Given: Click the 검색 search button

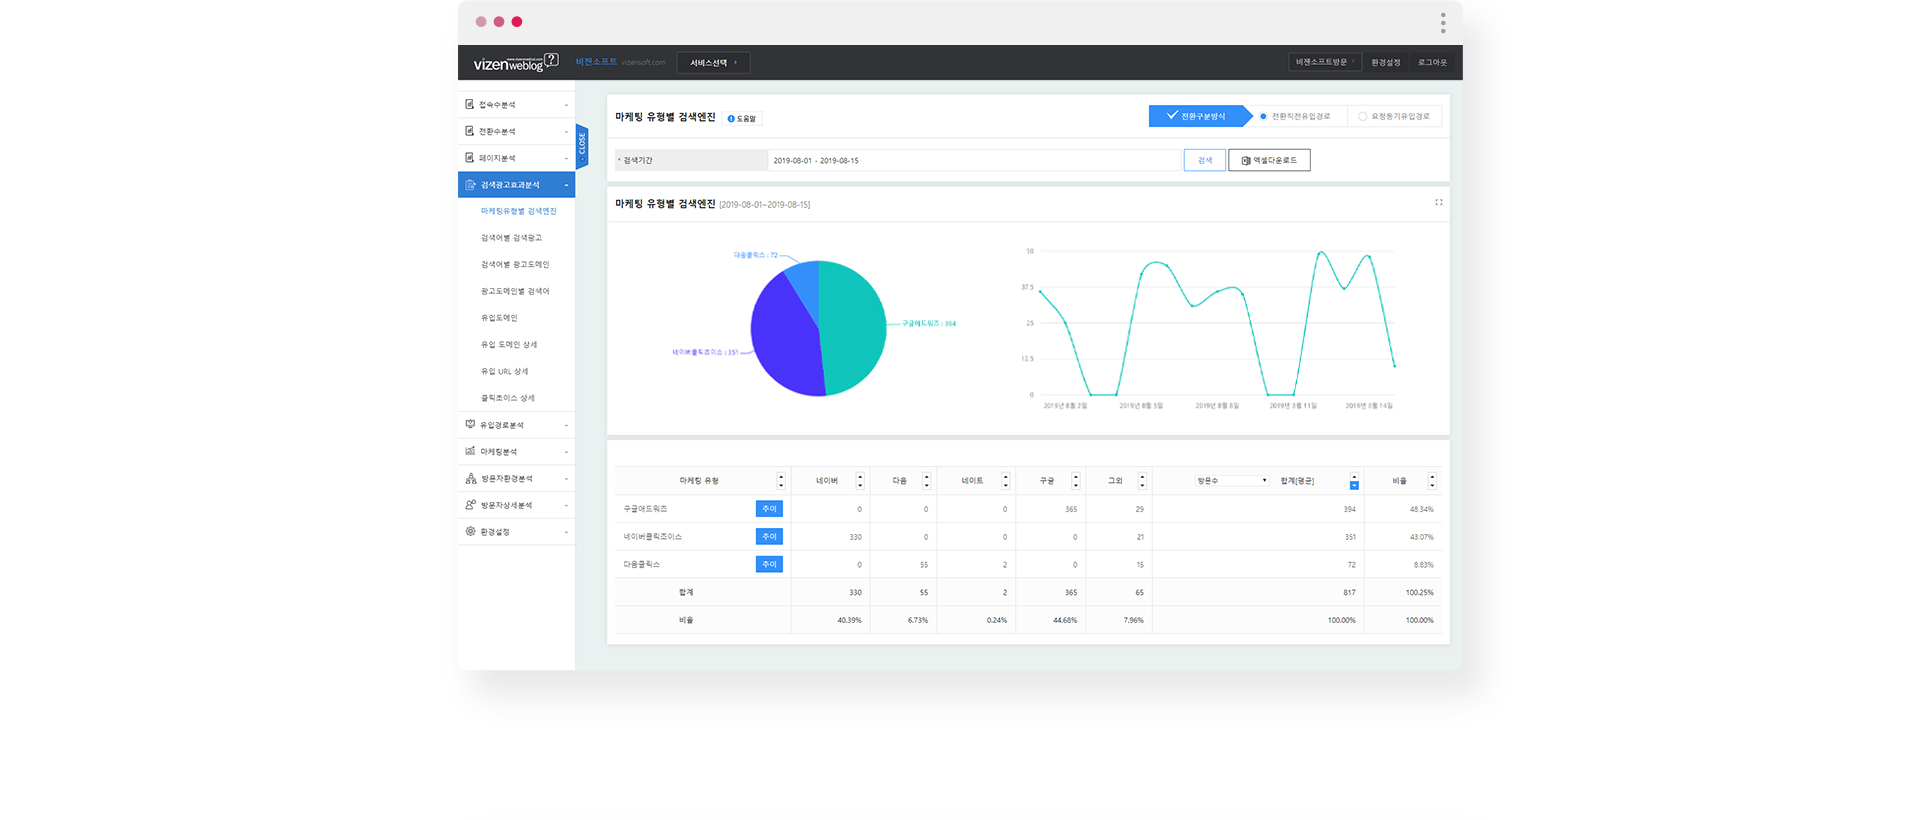Looking at the screenshot, I should pyautogui.click(x=1205, y=160).
